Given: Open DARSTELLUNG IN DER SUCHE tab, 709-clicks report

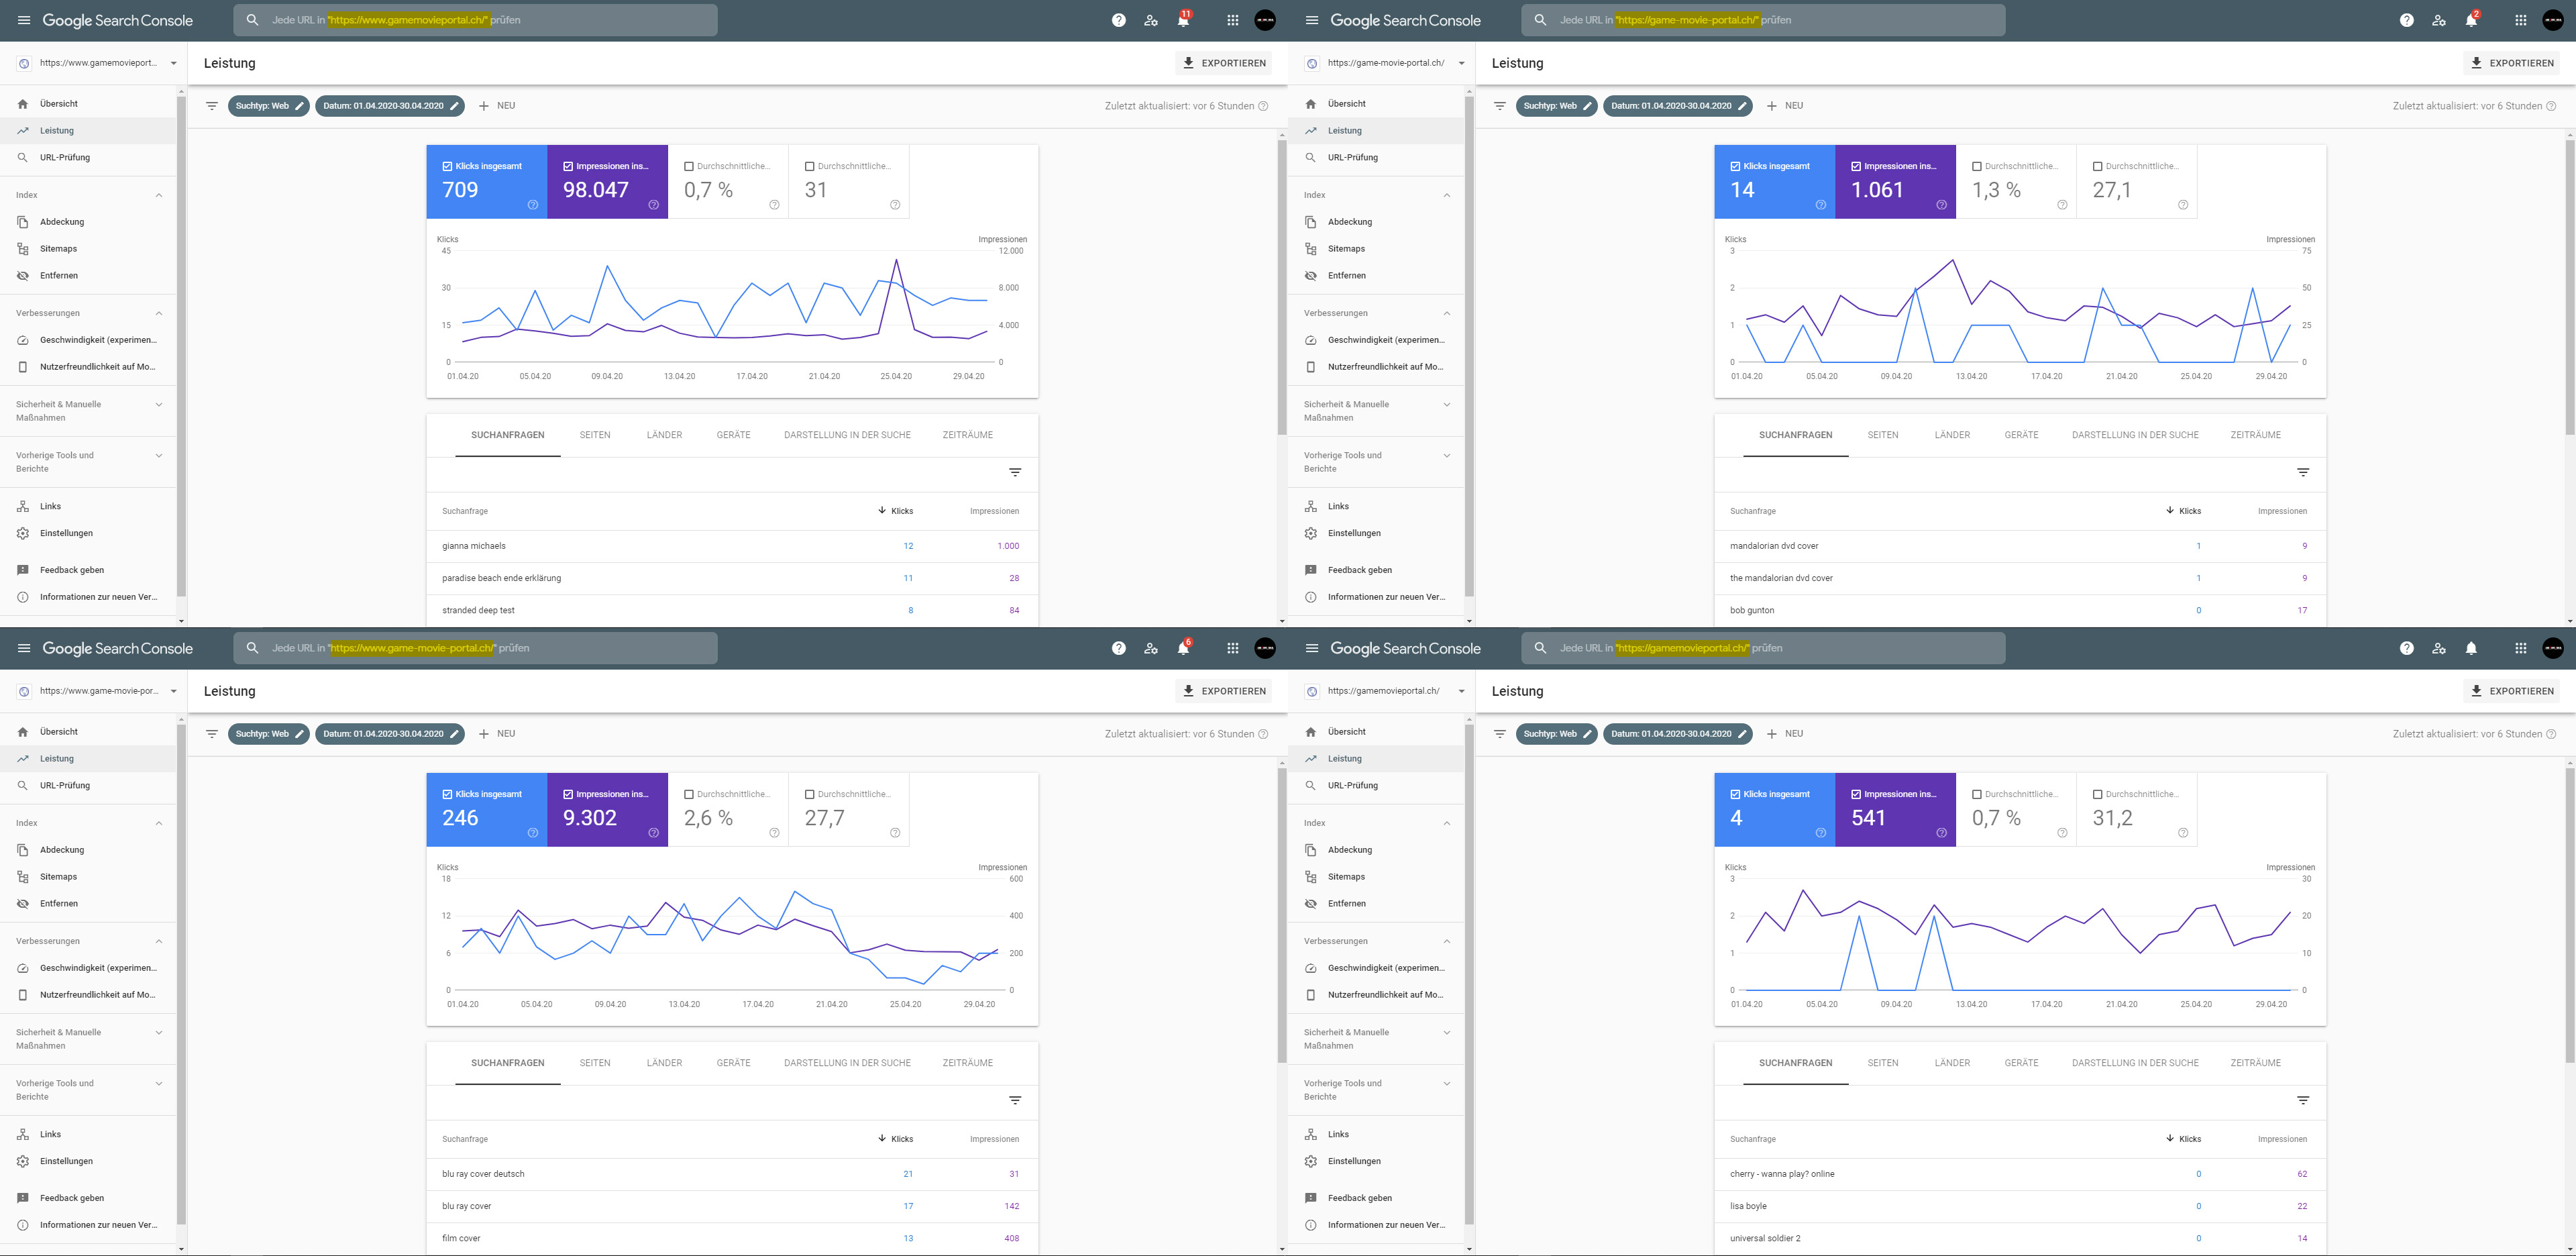Looking at the screenshot, I should click(x=847, y=435).
